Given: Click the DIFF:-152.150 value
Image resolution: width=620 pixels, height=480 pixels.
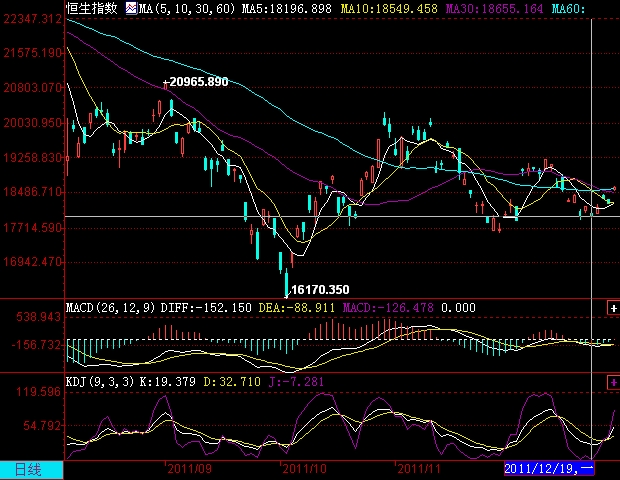Looking at the screenshot, I should click(206, 308).
